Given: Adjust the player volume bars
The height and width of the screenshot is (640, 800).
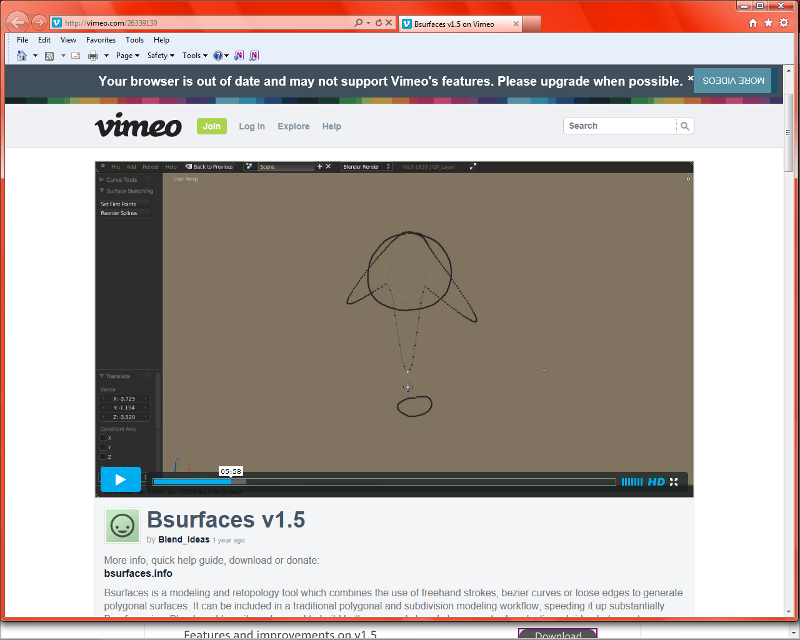Looking at the screenshot, I should (632, 482).
